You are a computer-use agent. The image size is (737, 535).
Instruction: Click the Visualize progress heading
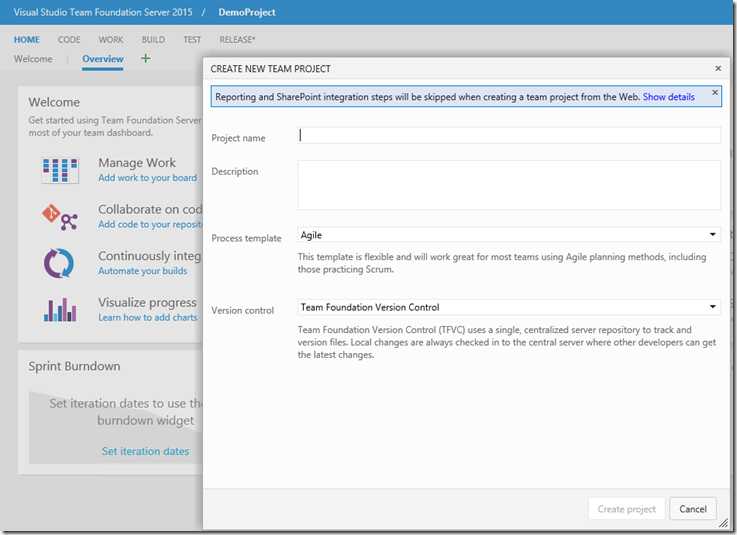(x=148, y=302)
